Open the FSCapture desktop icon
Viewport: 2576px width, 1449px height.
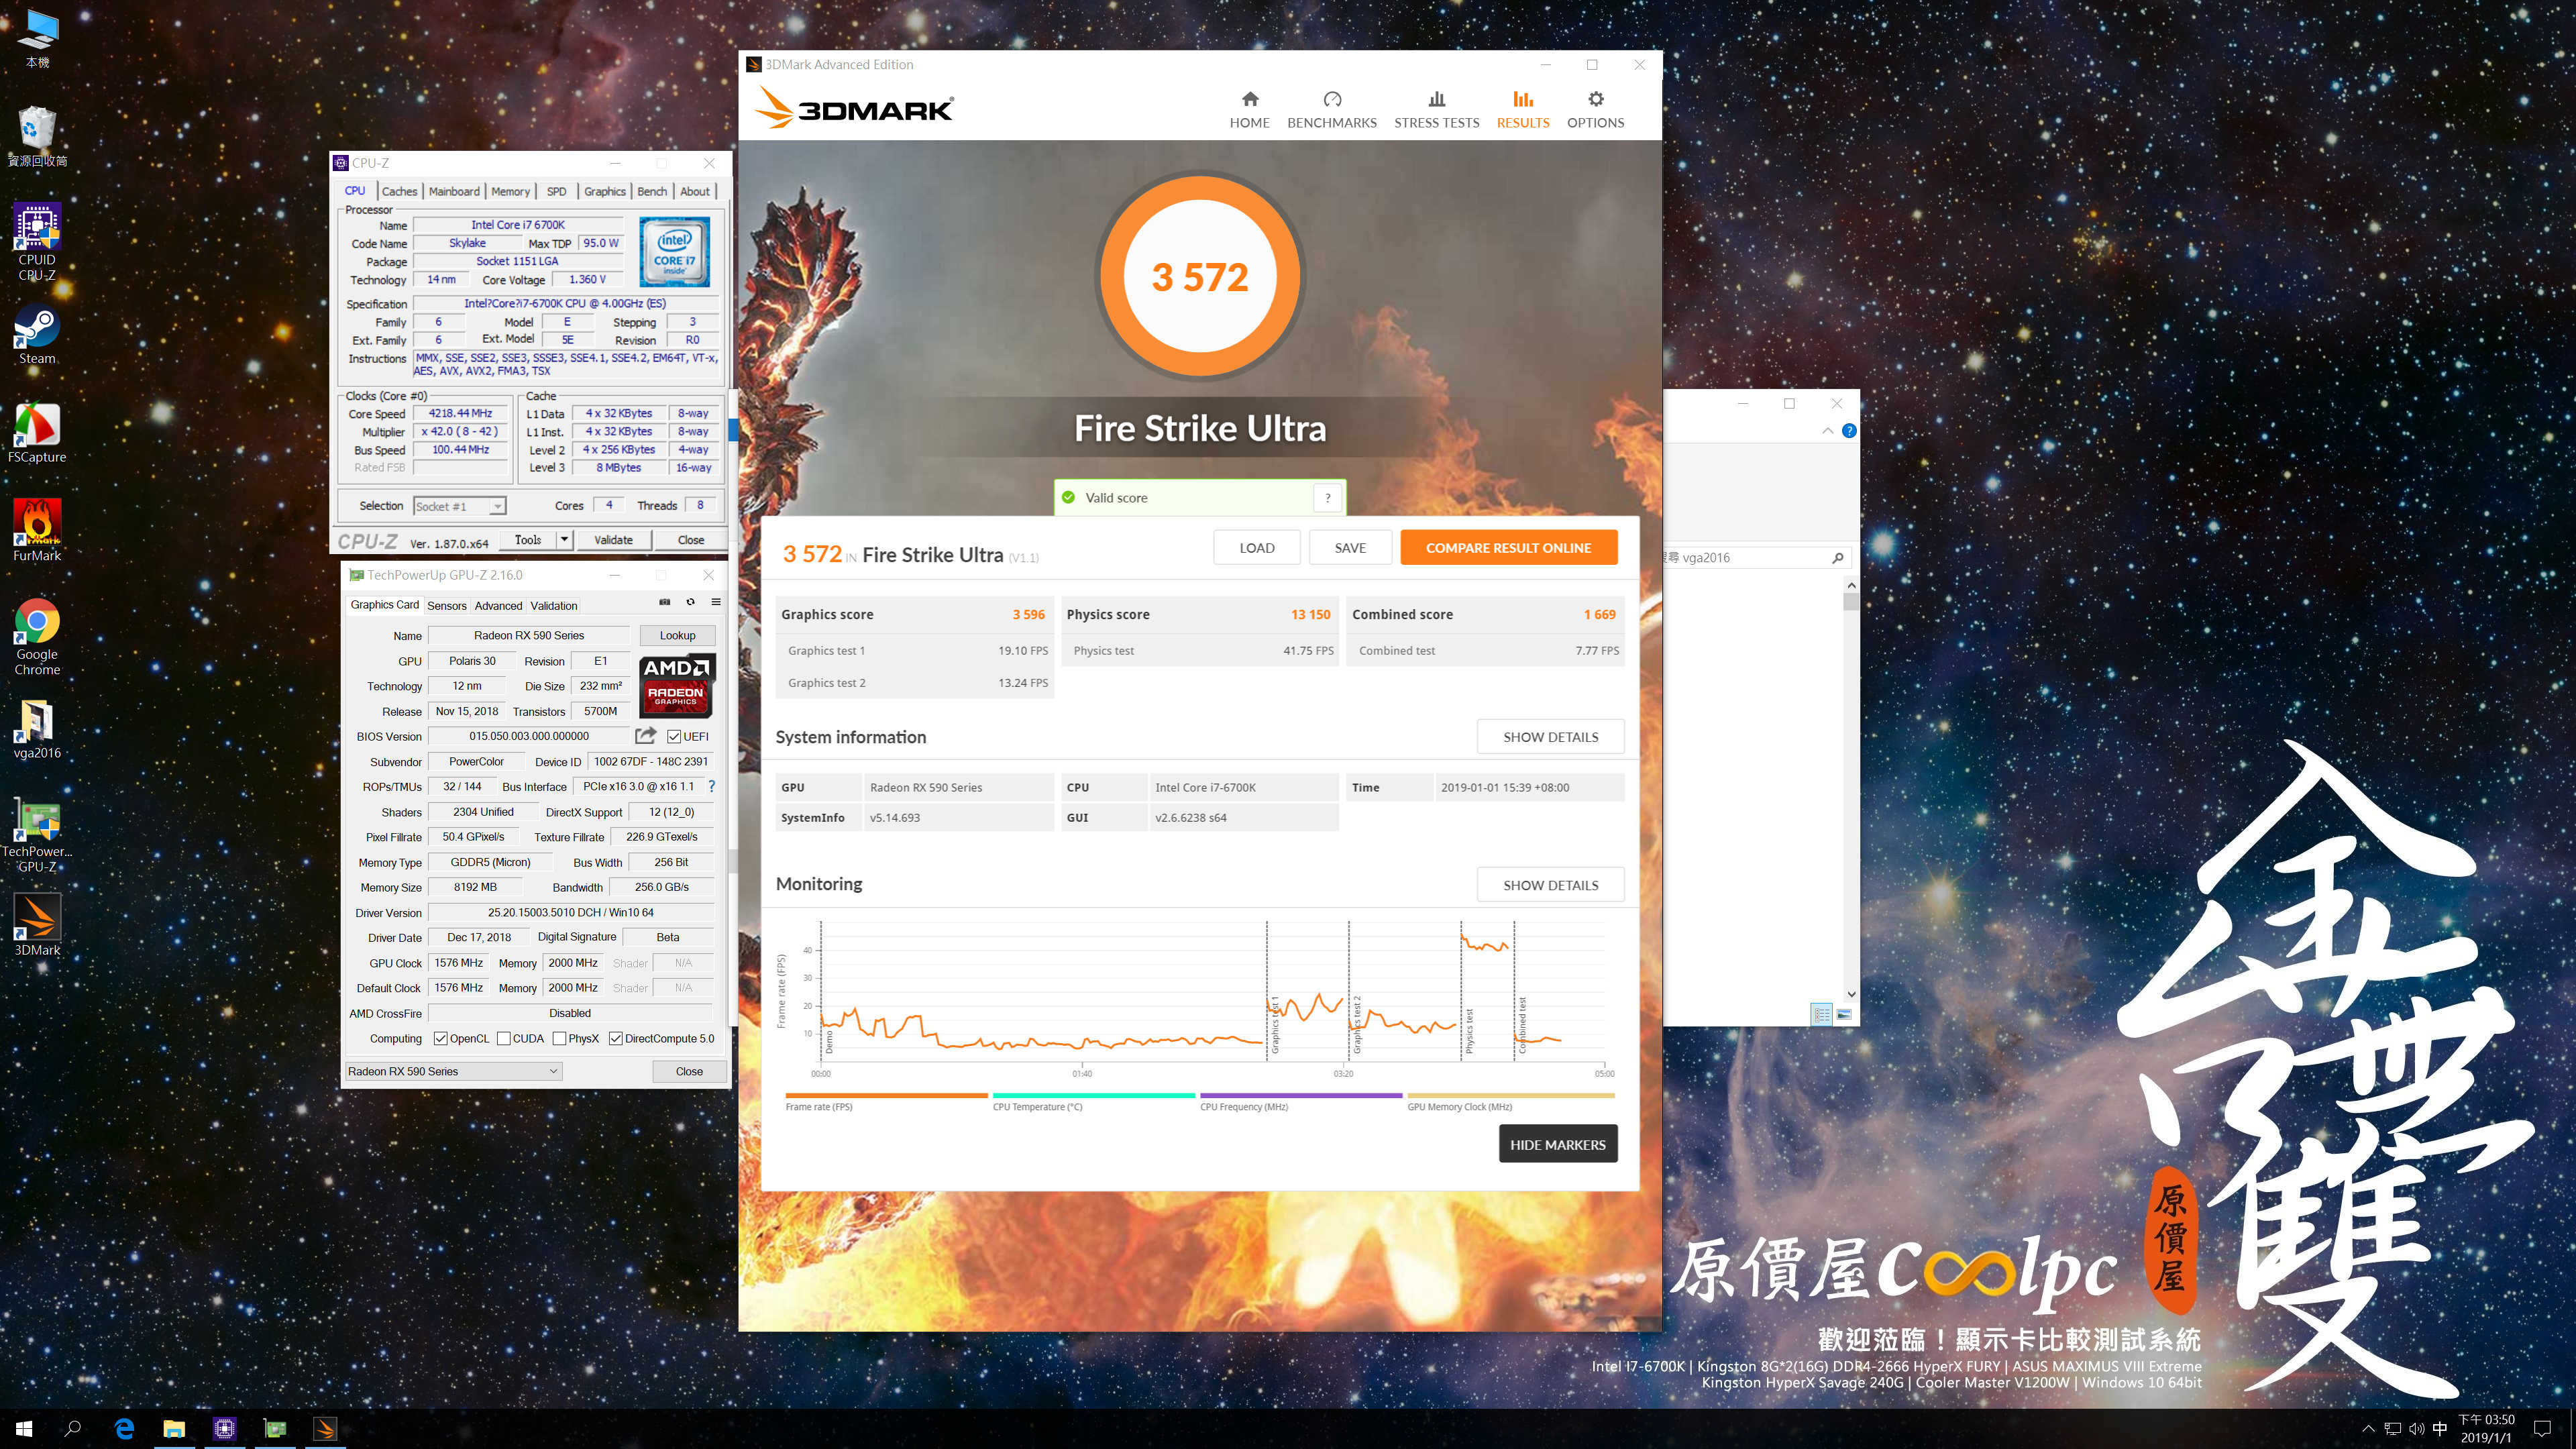pos(37,434)
